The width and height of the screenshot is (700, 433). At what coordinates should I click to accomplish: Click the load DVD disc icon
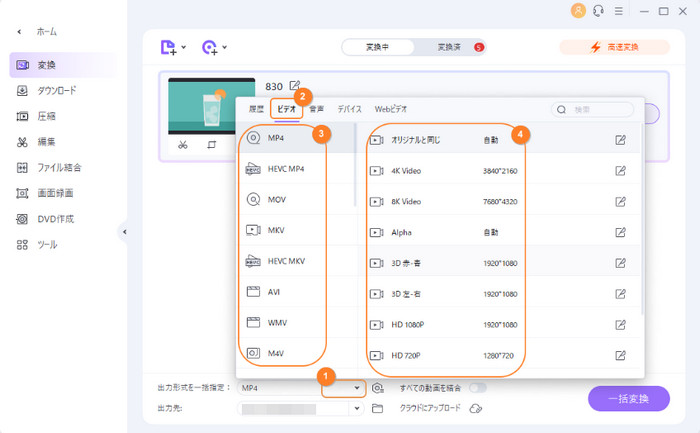(x=209, y=47)
